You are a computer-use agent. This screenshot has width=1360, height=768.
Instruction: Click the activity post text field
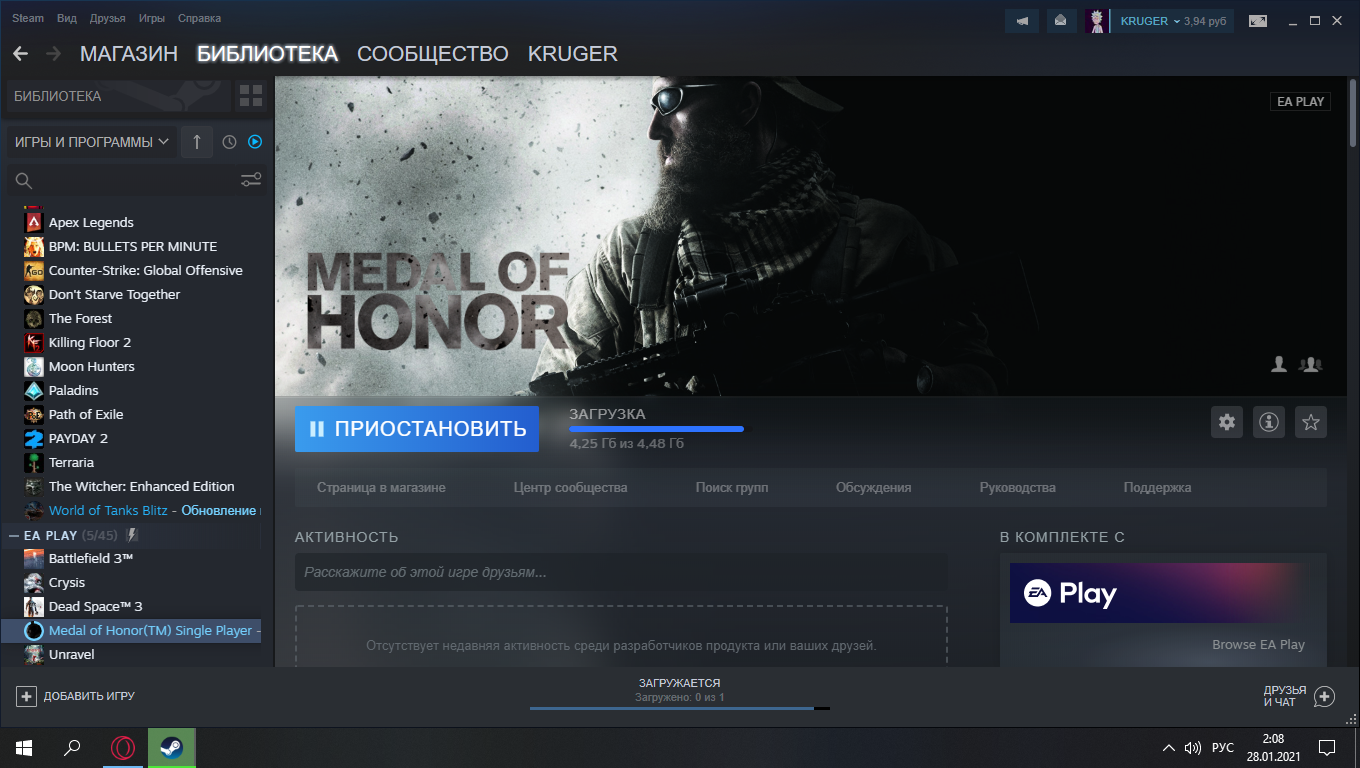click(621, 573)
